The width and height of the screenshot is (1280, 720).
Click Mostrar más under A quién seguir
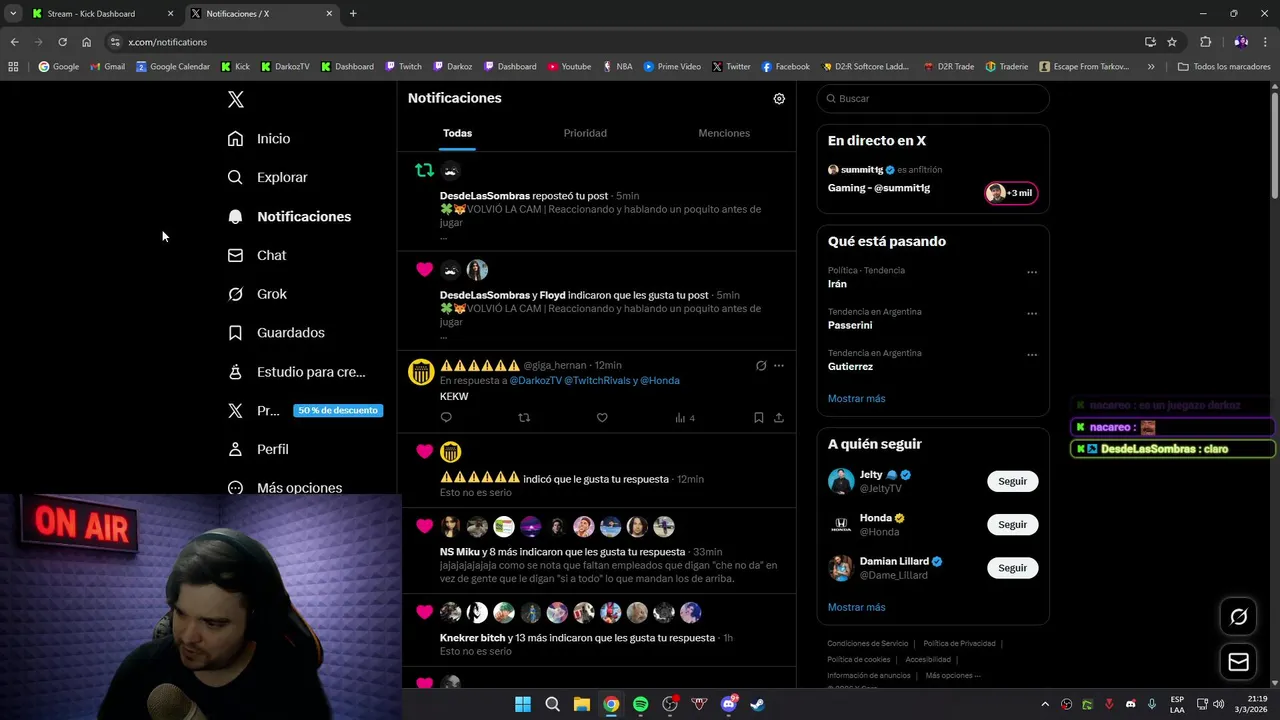856,607
